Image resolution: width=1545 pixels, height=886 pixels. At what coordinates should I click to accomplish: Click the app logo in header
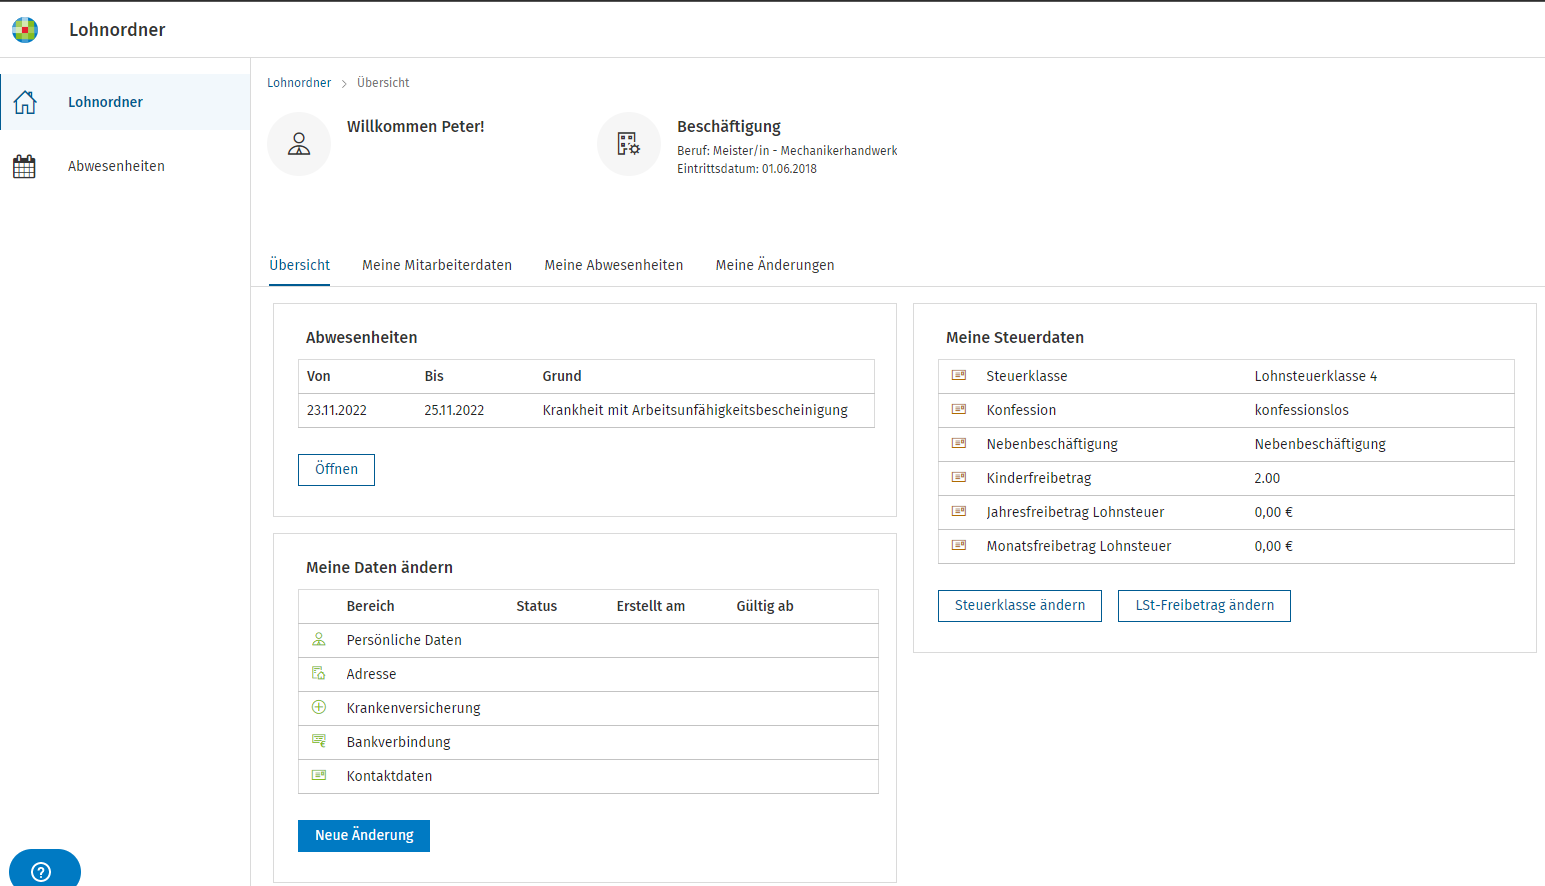click(25, 30)
